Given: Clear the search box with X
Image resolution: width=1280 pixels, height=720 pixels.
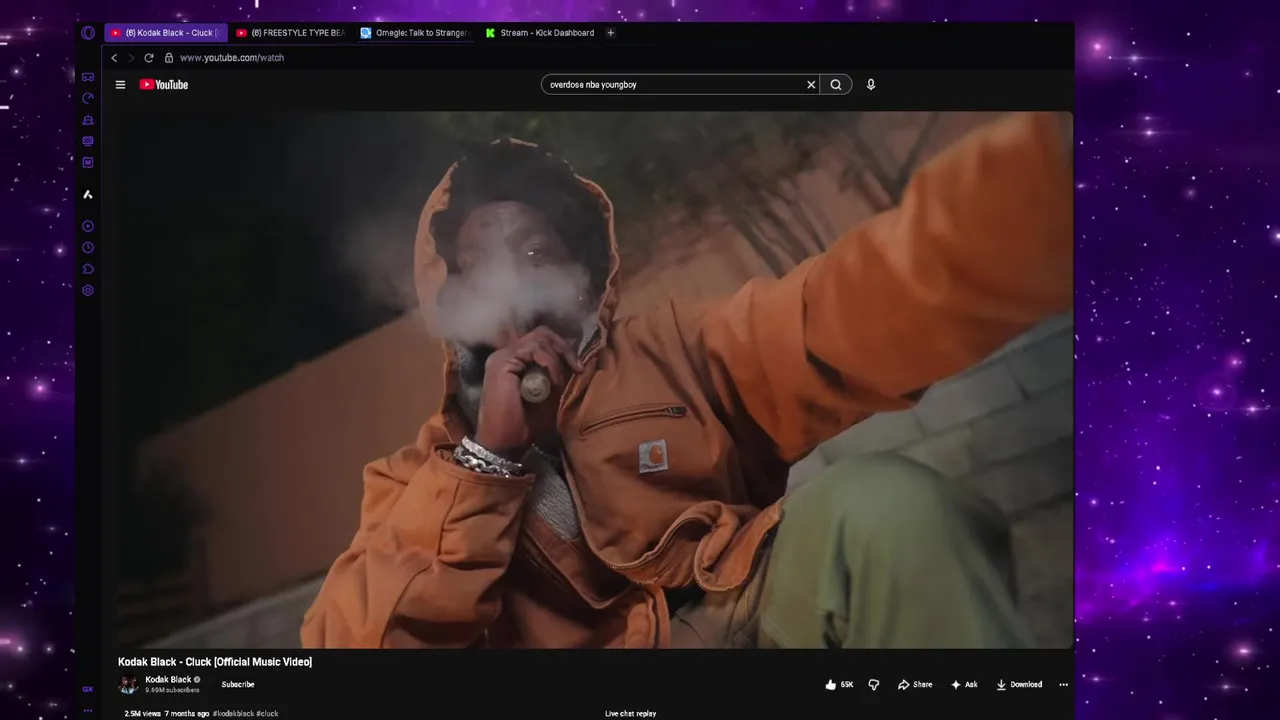Looking at the screenshot, I should pyautogui.click(x=811, y=85).
